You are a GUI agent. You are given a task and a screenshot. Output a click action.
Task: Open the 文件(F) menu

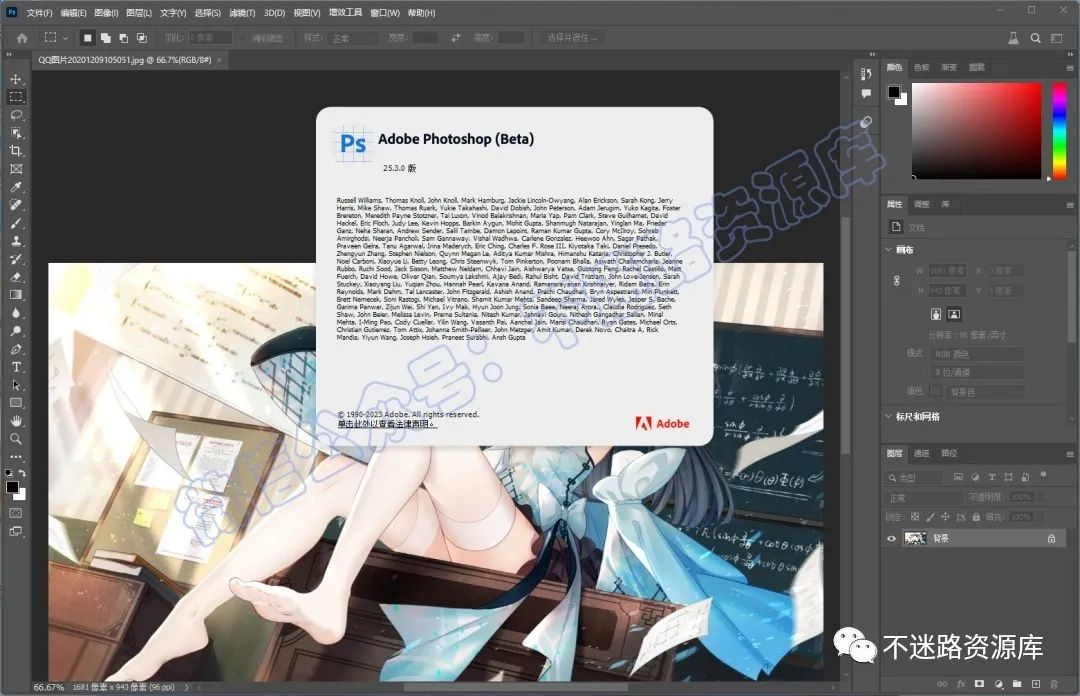[x=39, y=12]
